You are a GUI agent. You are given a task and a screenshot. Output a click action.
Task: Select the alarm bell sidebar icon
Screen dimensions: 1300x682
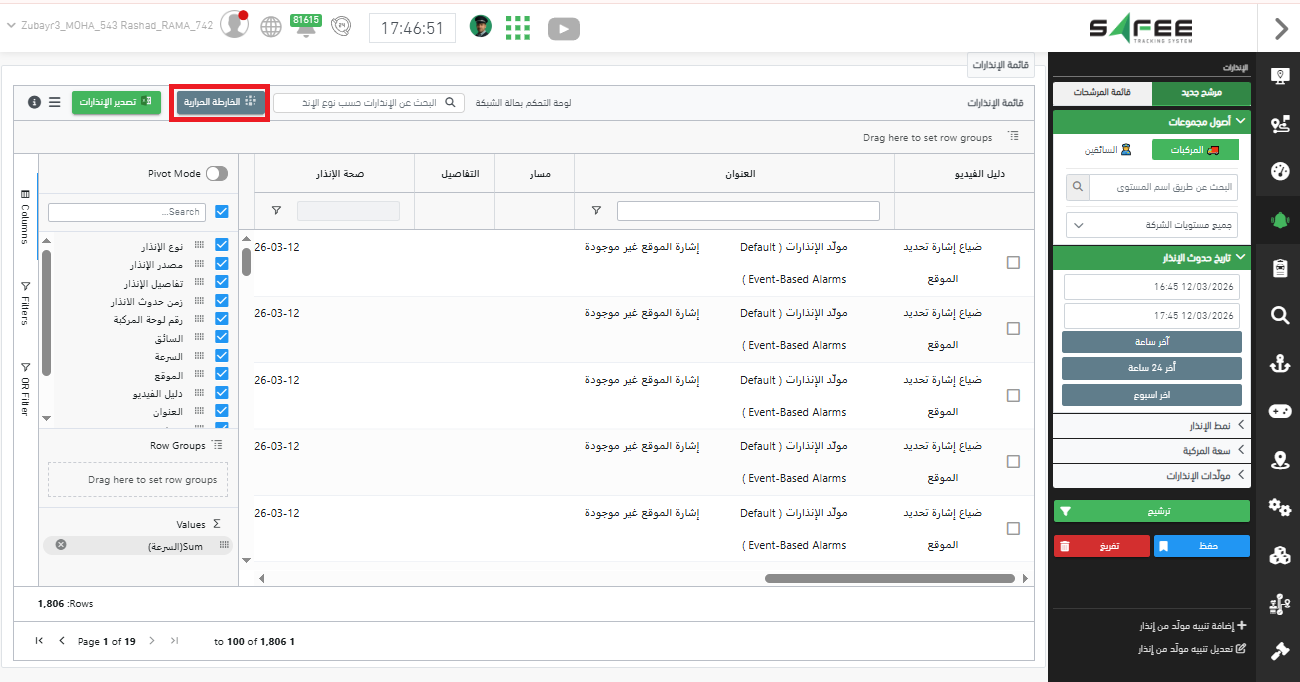(x=1279, y=220)
